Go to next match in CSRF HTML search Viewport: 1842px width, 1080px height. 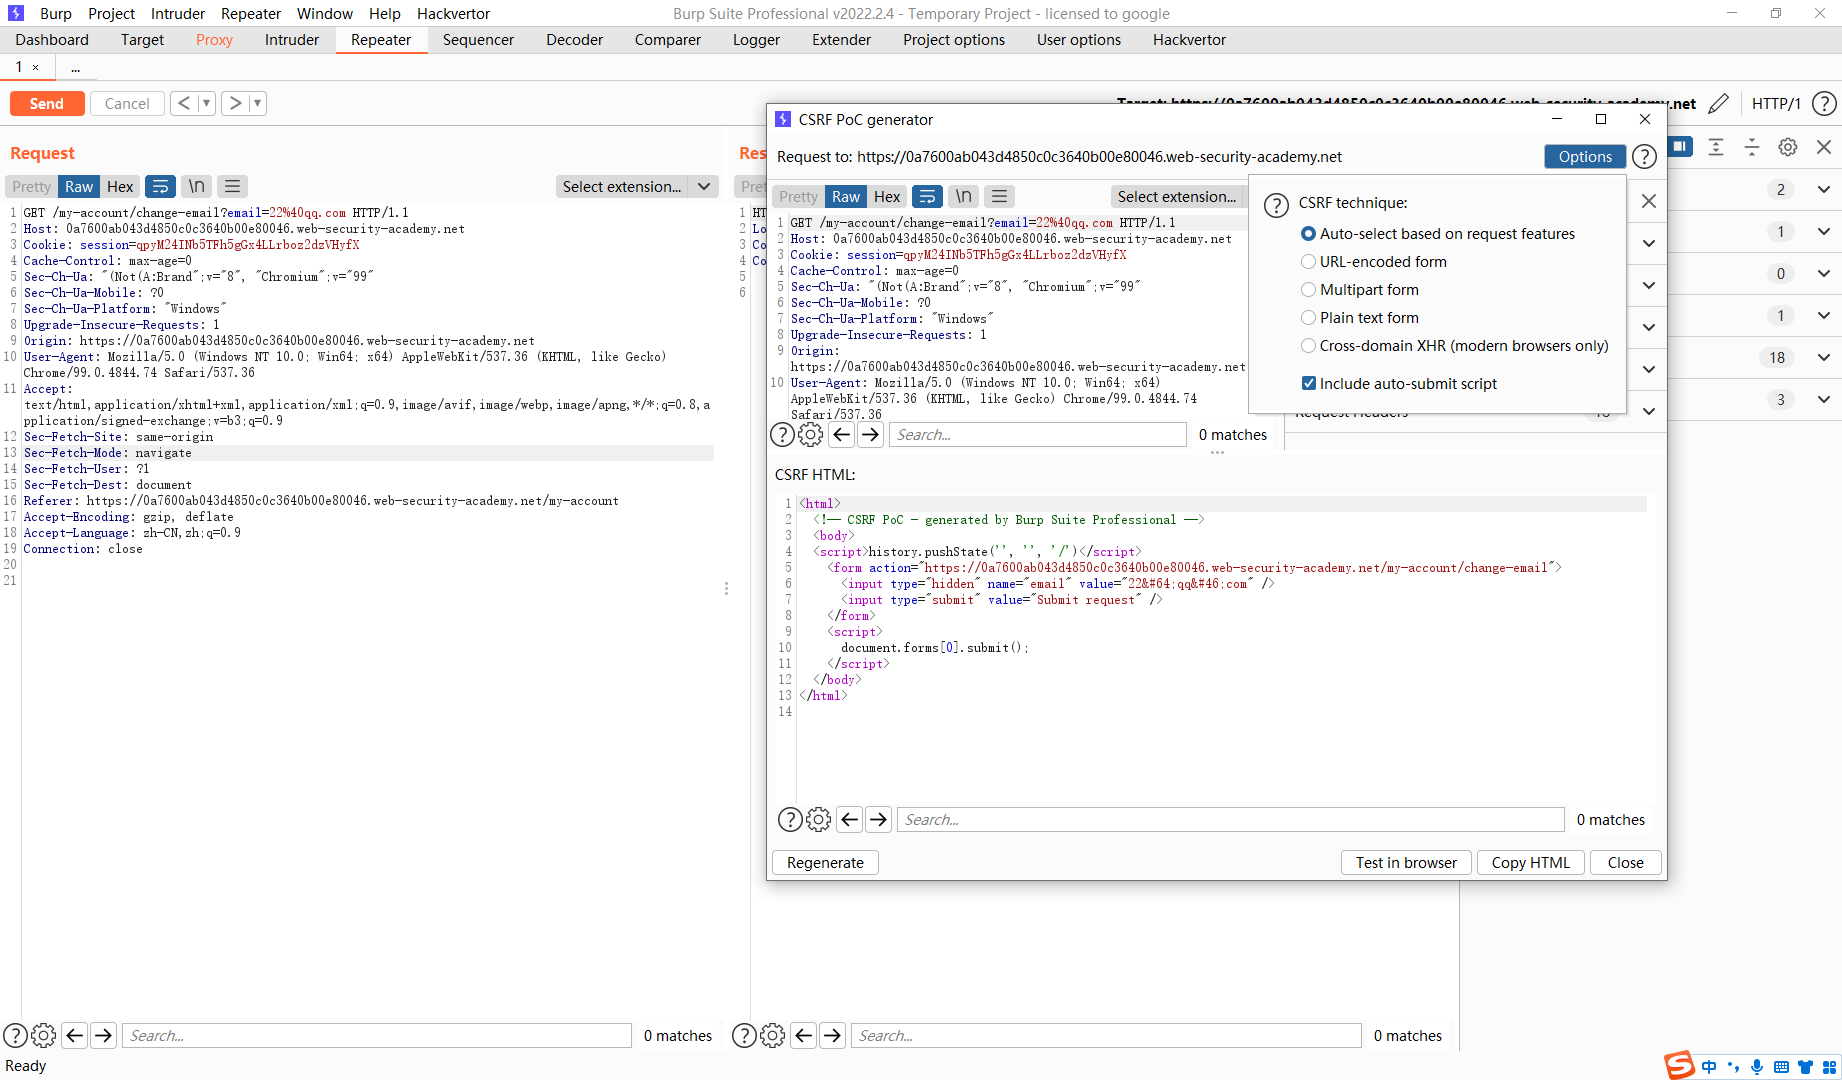pyautogui.click(x=878, y=819)
